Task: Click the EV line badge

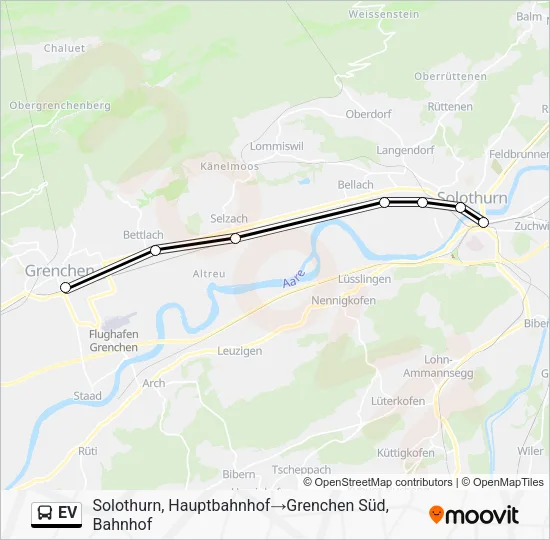Action: tap(56, 514)
